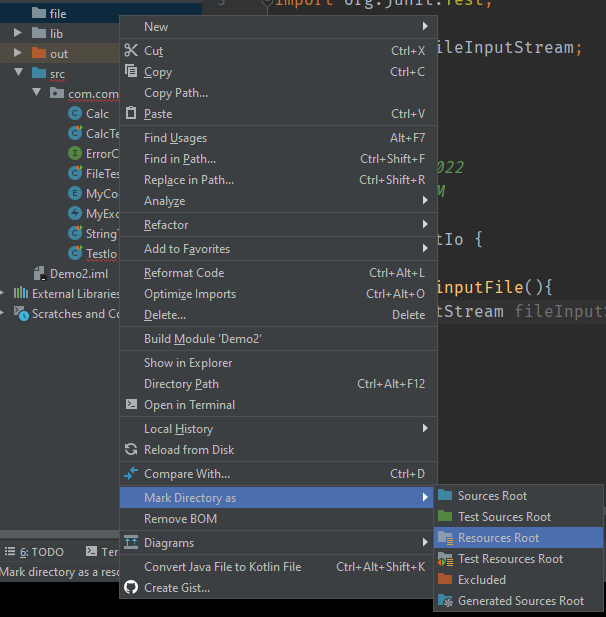The height and width of the screenshot is (617, 606).
Task: Click the MyExc exception class icon
Action: tap(75, 213)
